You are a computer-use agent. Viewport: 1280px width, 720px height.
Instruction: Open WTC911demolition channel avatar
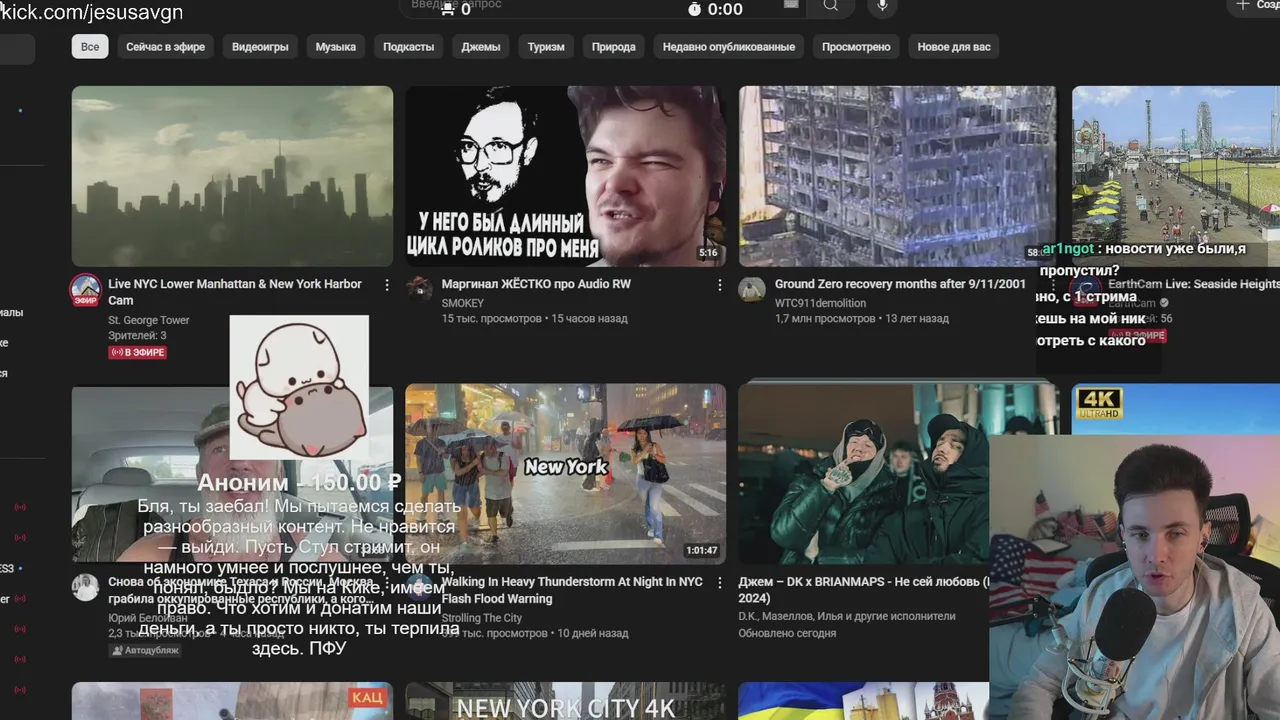coord(752,289)
